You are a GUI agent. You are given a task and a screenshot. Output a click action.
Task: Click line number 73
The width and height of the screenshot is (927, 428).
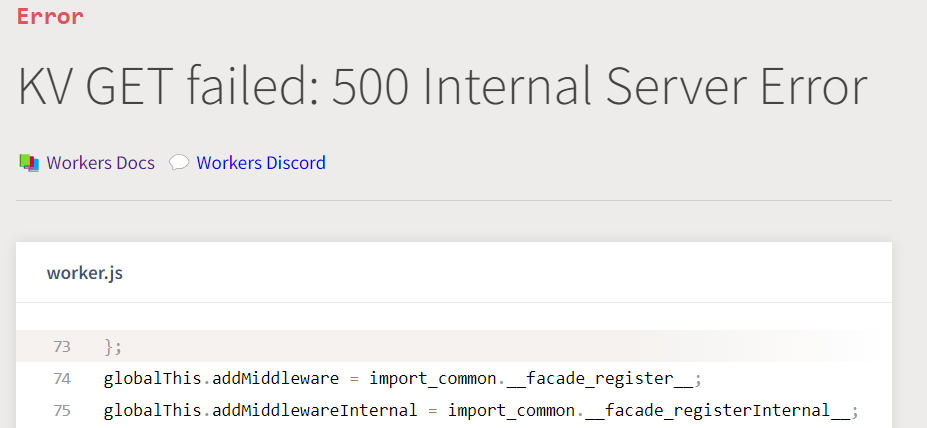(x=62, y=346)
